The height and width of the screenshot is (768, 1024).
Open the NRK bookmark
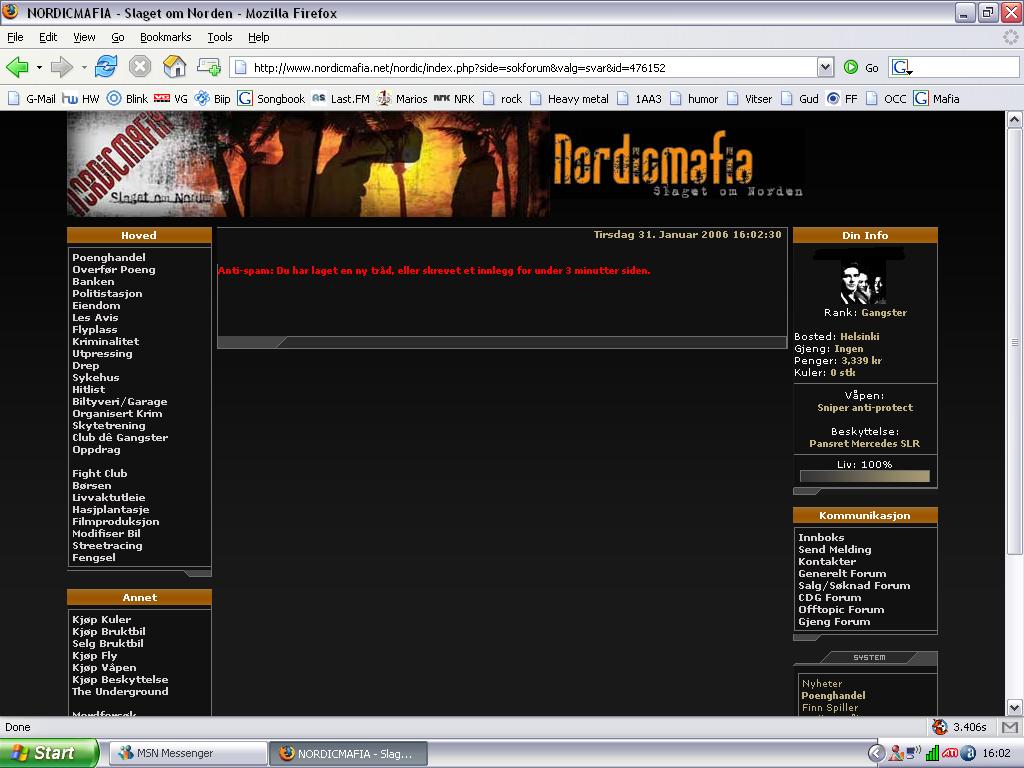click(455, 99)
